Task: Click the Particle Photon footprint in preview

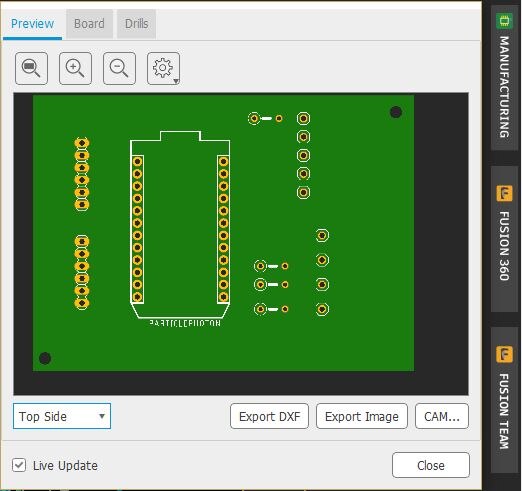Action: (x=180, y=228)
